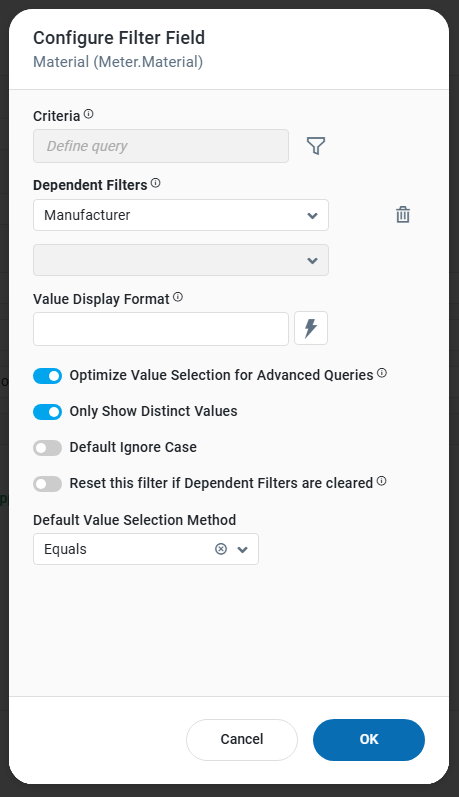Image resolution: width=459 pixels, height=797 pixels.
Task: Click the Default Value Selection Method label
Action: (135, 520)
